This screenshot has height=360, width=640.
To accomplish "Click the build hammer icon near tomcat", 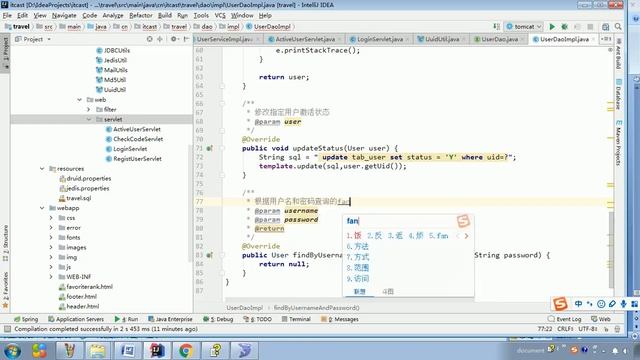I will coord(496,27).
